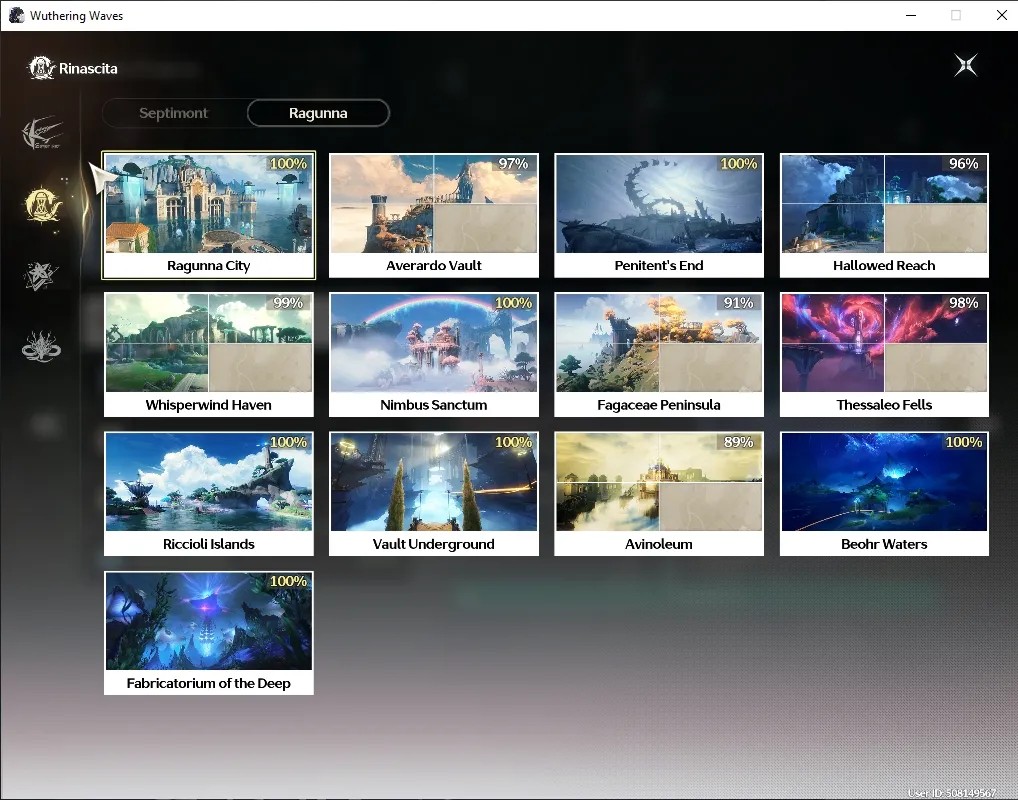
Task: Switch to the Septimont tab
Action: (173, 113)
